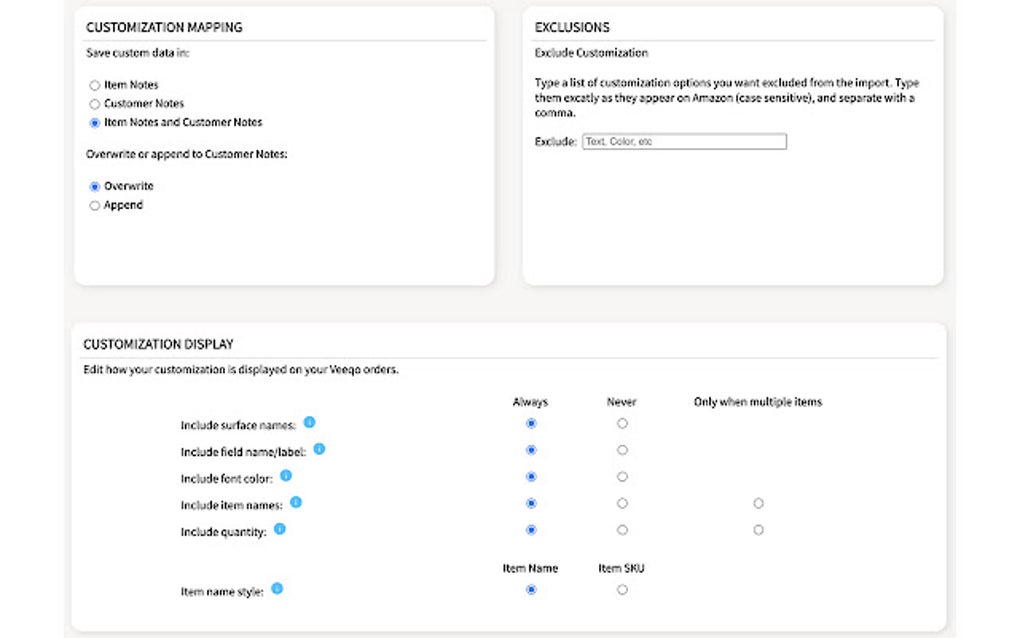The image size is (1020, 638).
Task: Click info icon next to Include font color
Action: coord(286,475)
